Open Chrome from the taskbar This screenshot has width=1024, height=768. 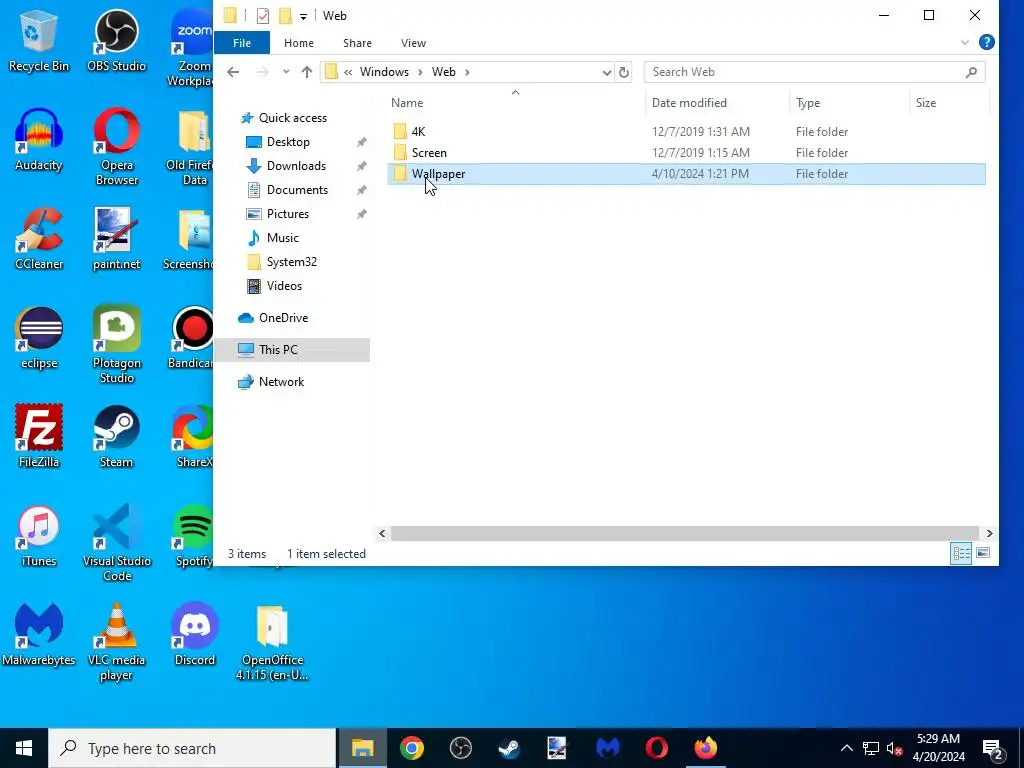pos(411,748)
